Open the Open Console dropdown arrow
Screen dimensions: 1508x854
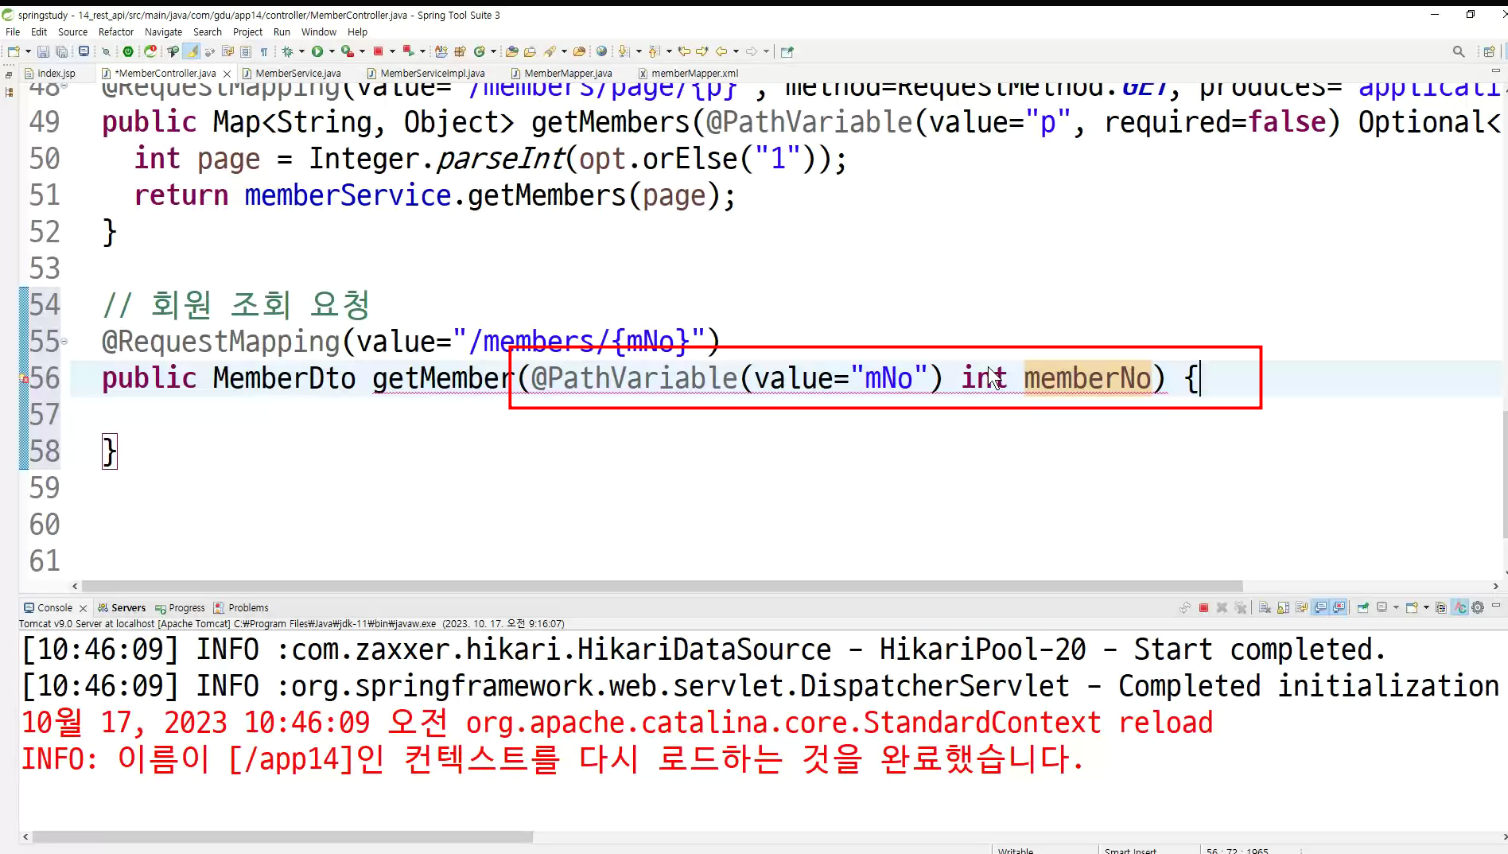(1426, 608)
